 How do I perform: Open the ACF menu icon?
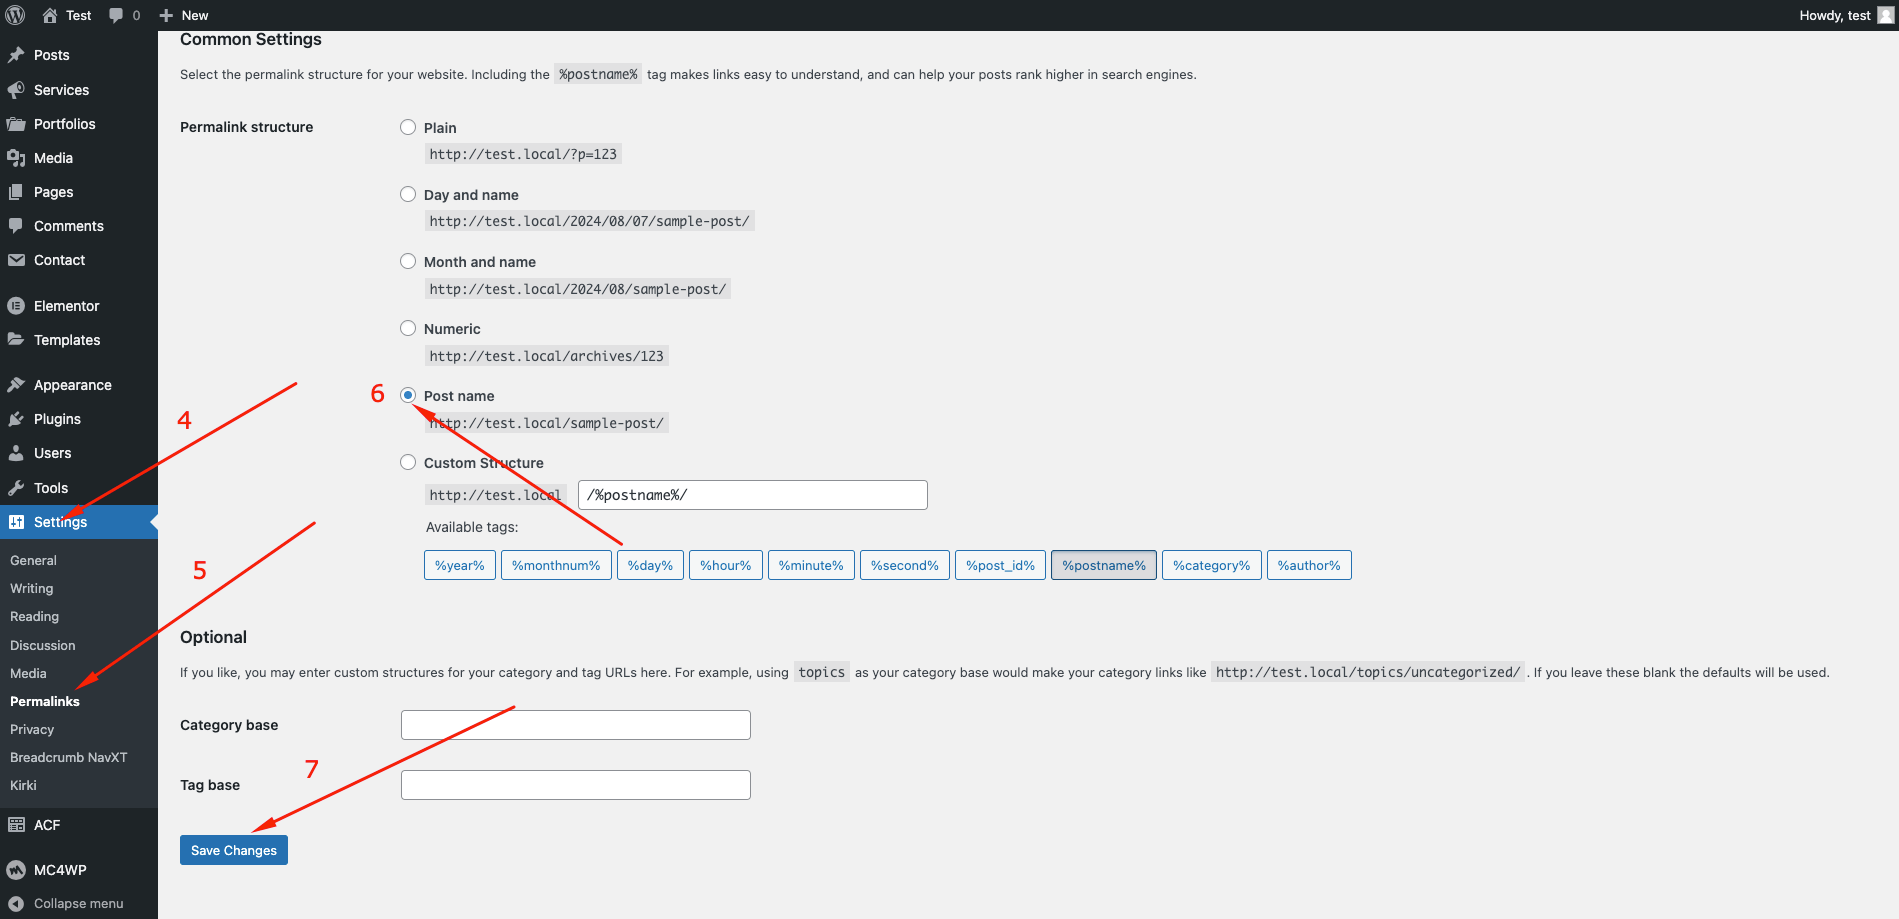pos(16,825)
